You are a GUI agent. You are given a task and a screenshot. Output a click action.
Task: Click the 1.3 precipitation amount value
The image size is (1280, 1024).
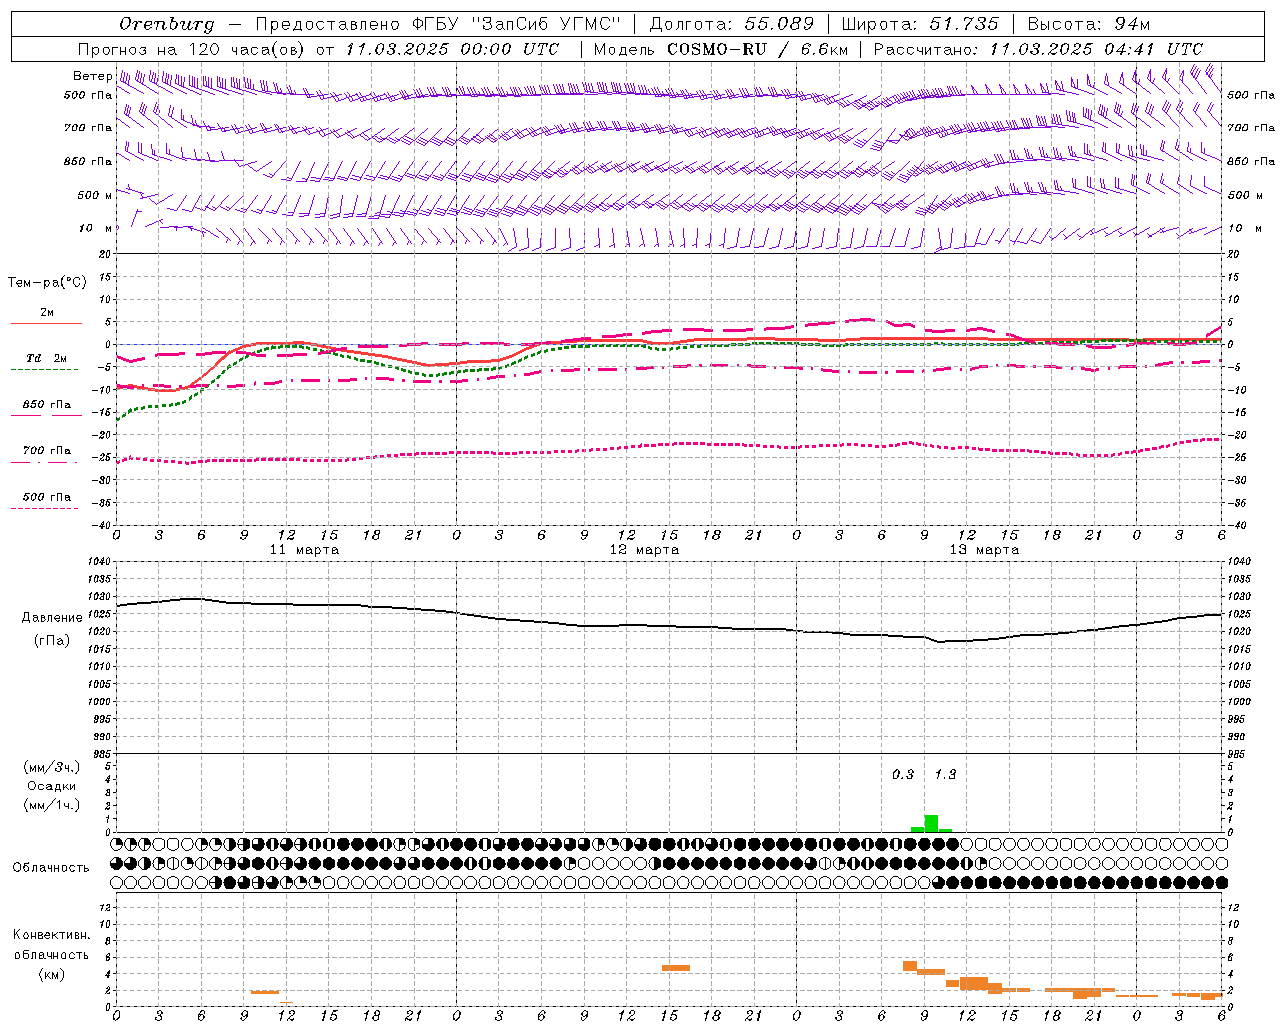tap(945, 774)
